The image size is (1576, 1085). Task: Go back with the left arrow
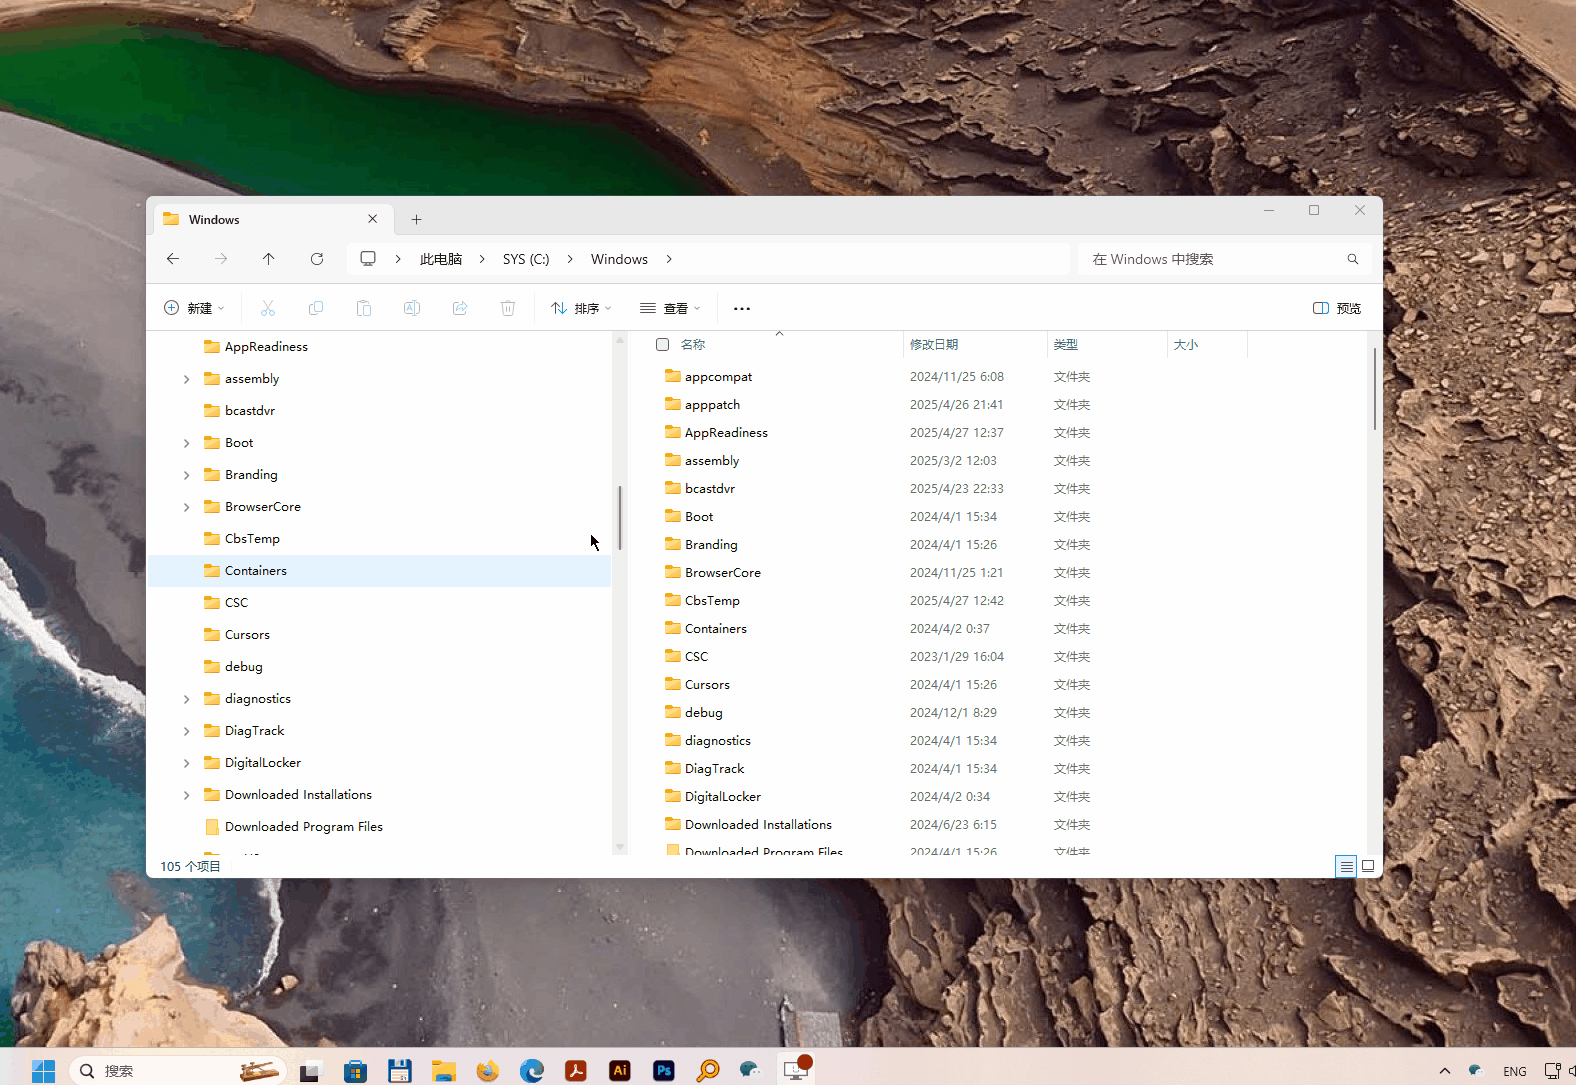pyautogui.click(x=173, y=259)
